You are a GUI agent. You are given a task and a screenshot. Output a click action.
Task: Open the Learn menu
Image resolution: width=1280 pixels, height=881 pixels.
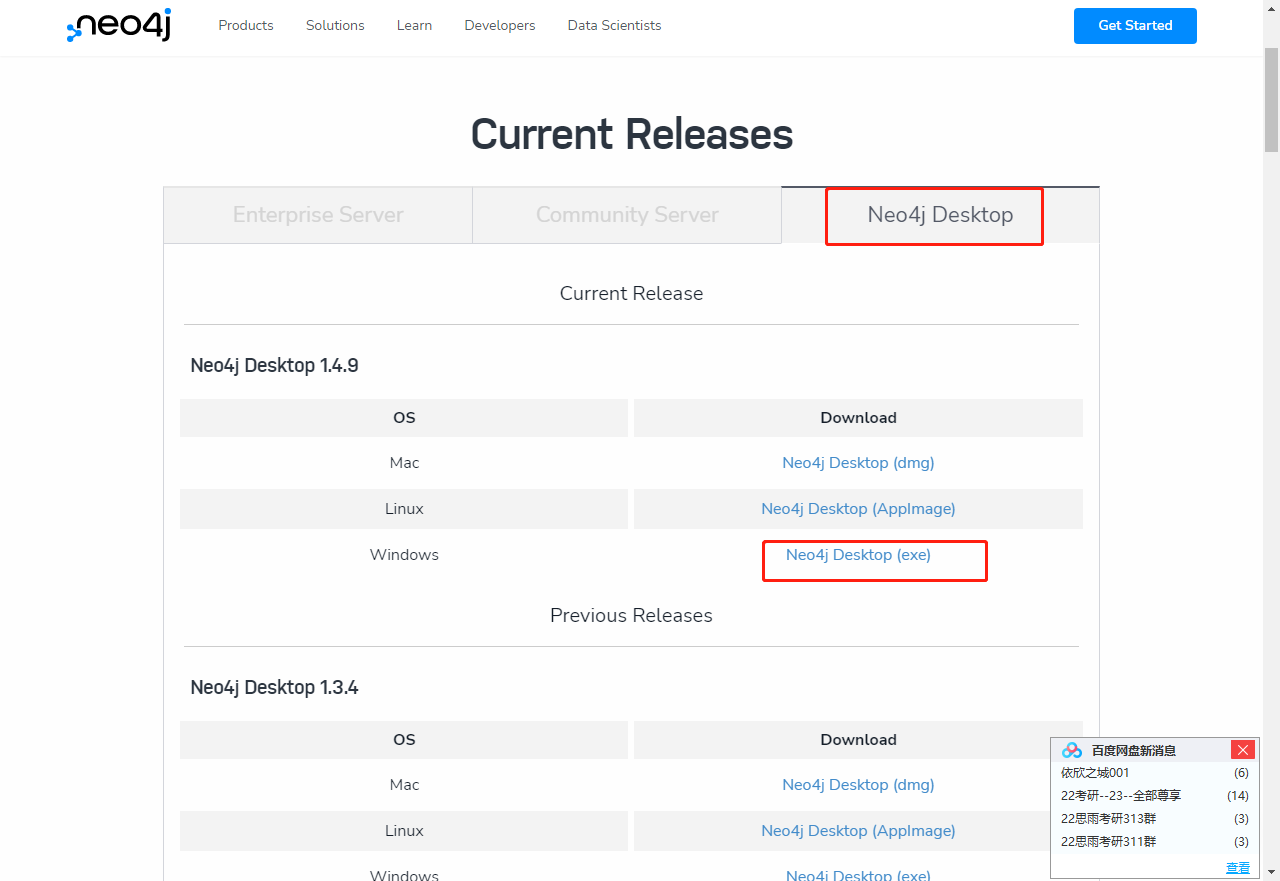click(x=414, y=25)
